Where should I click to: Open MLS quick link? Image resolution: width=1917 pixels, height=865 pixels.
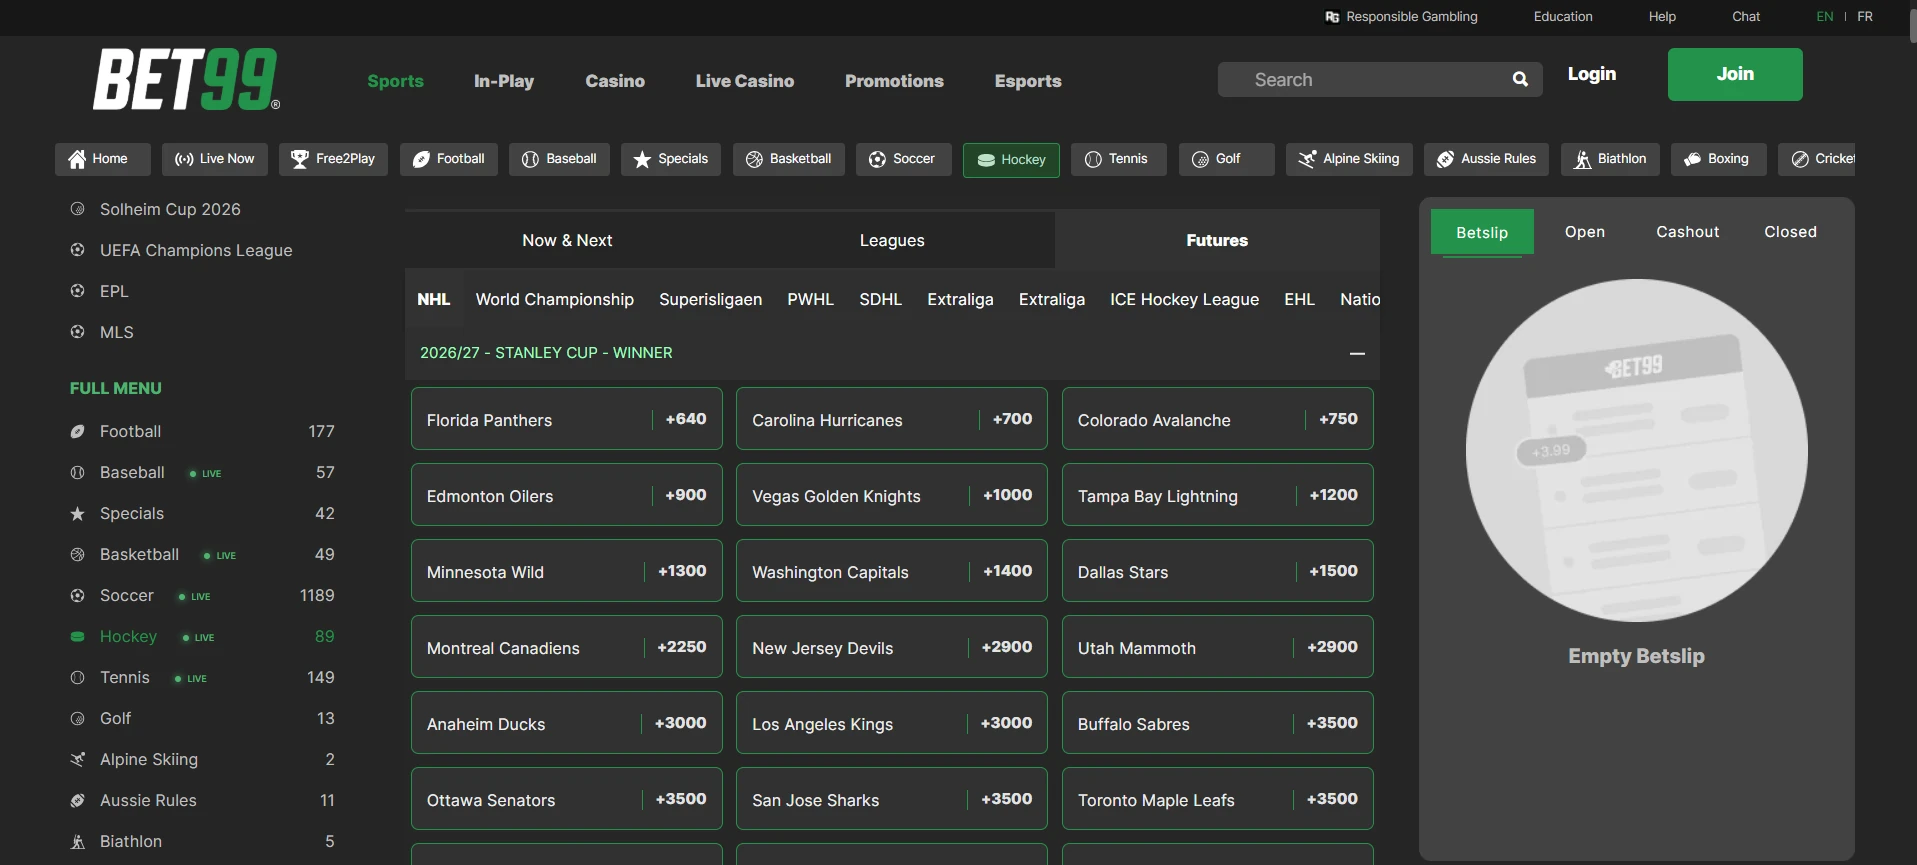(116, 332)
